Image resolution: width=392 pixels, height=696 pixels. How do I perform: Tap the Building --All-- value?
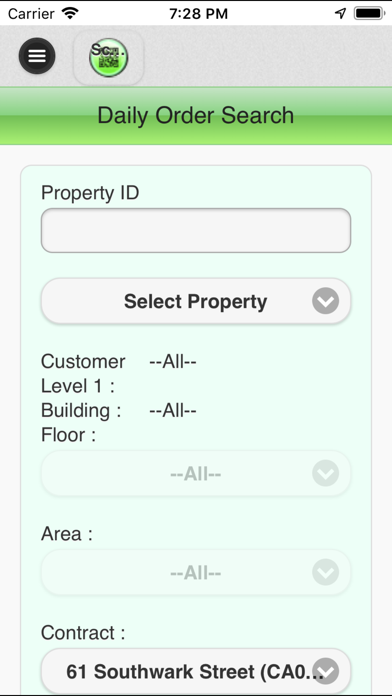[x=173, y=411]
